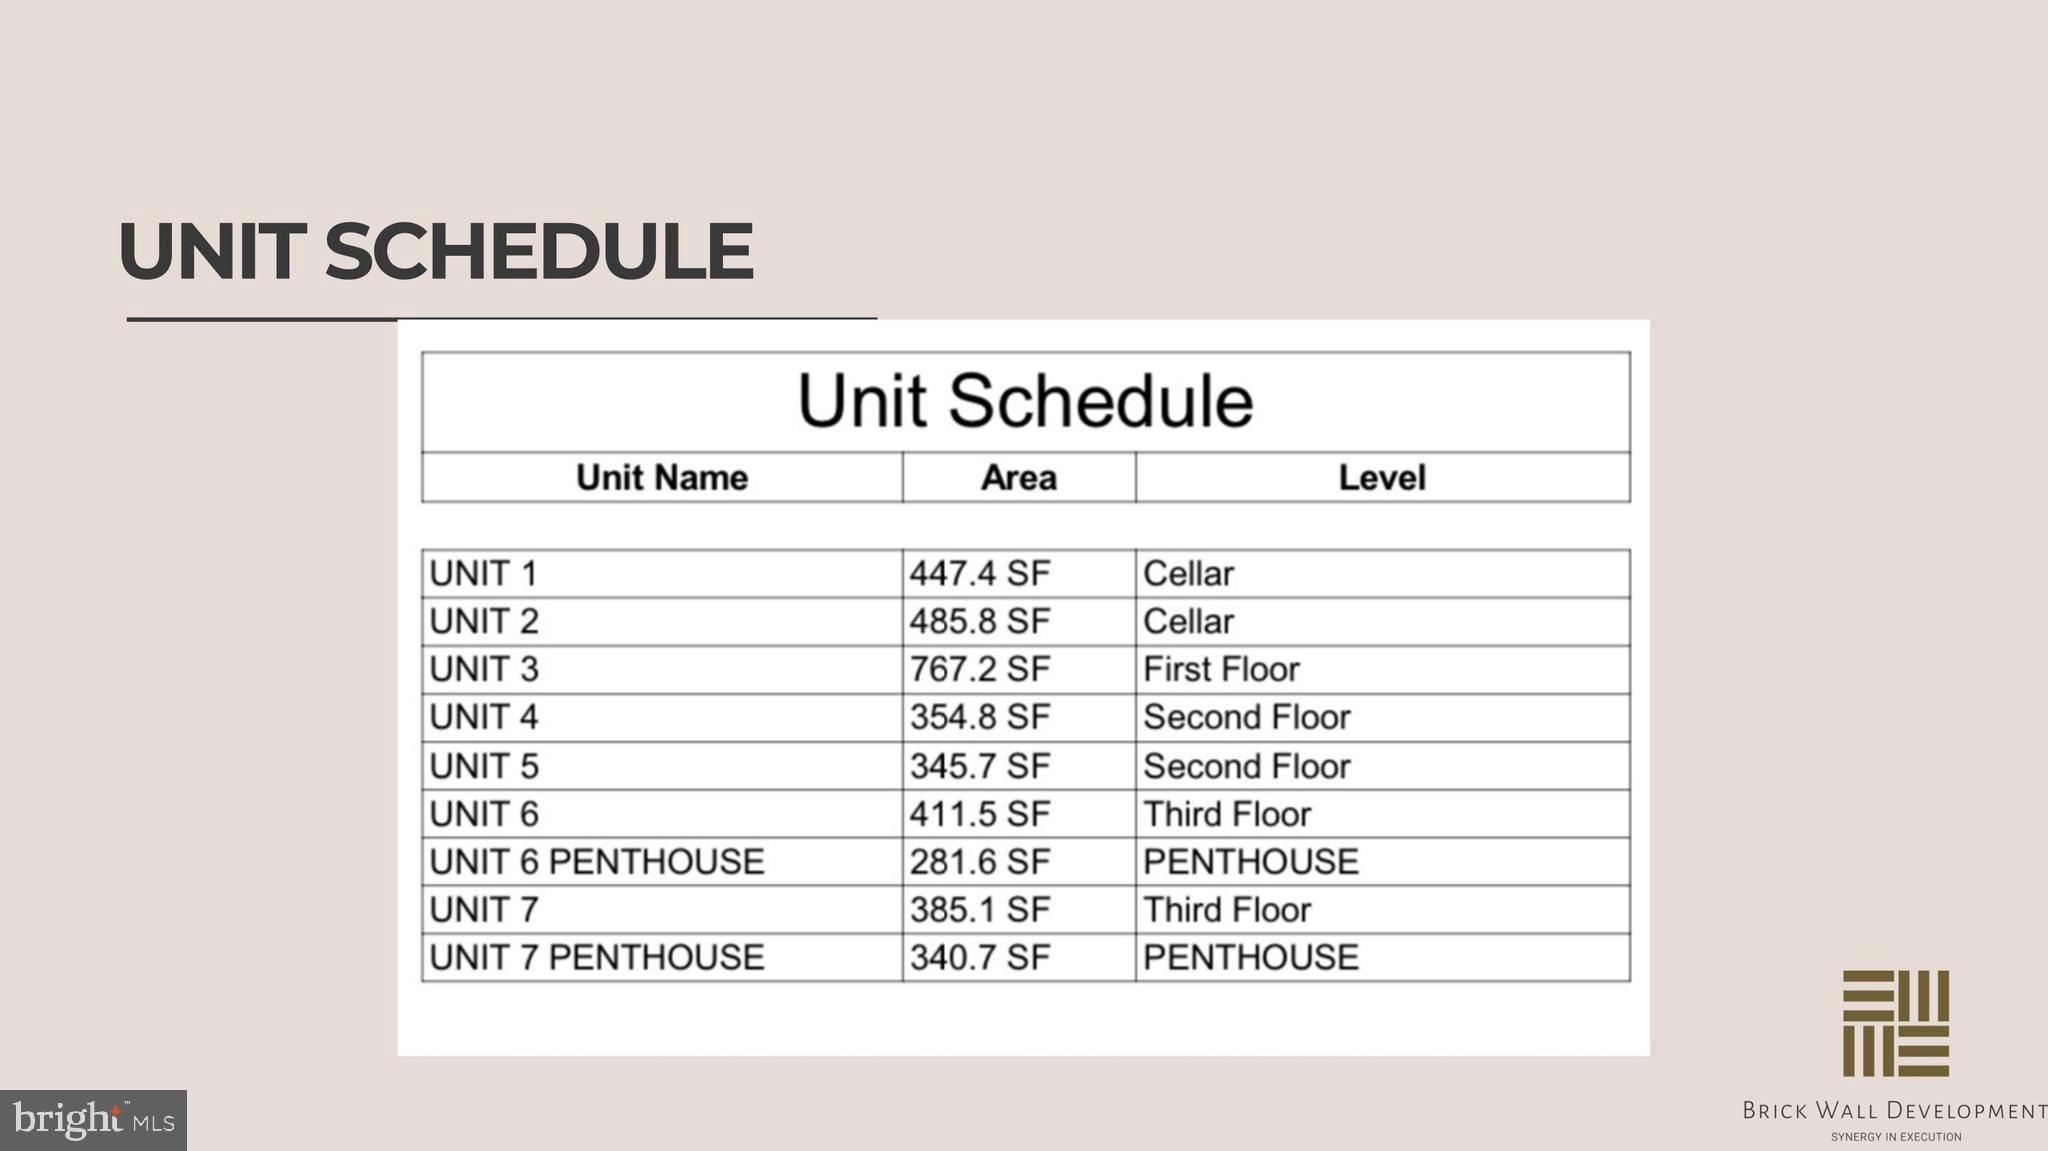Click the Brick Wall Development company name text
The height and width of the screenshot is (1151, 2048).
tap(1894, 1110)
